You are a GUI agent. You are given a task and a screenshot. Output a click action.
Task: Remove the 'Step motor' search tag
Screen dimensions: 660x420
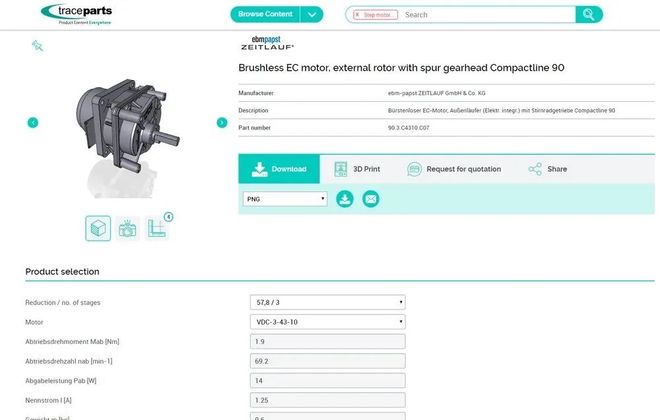tap(357, 15)
